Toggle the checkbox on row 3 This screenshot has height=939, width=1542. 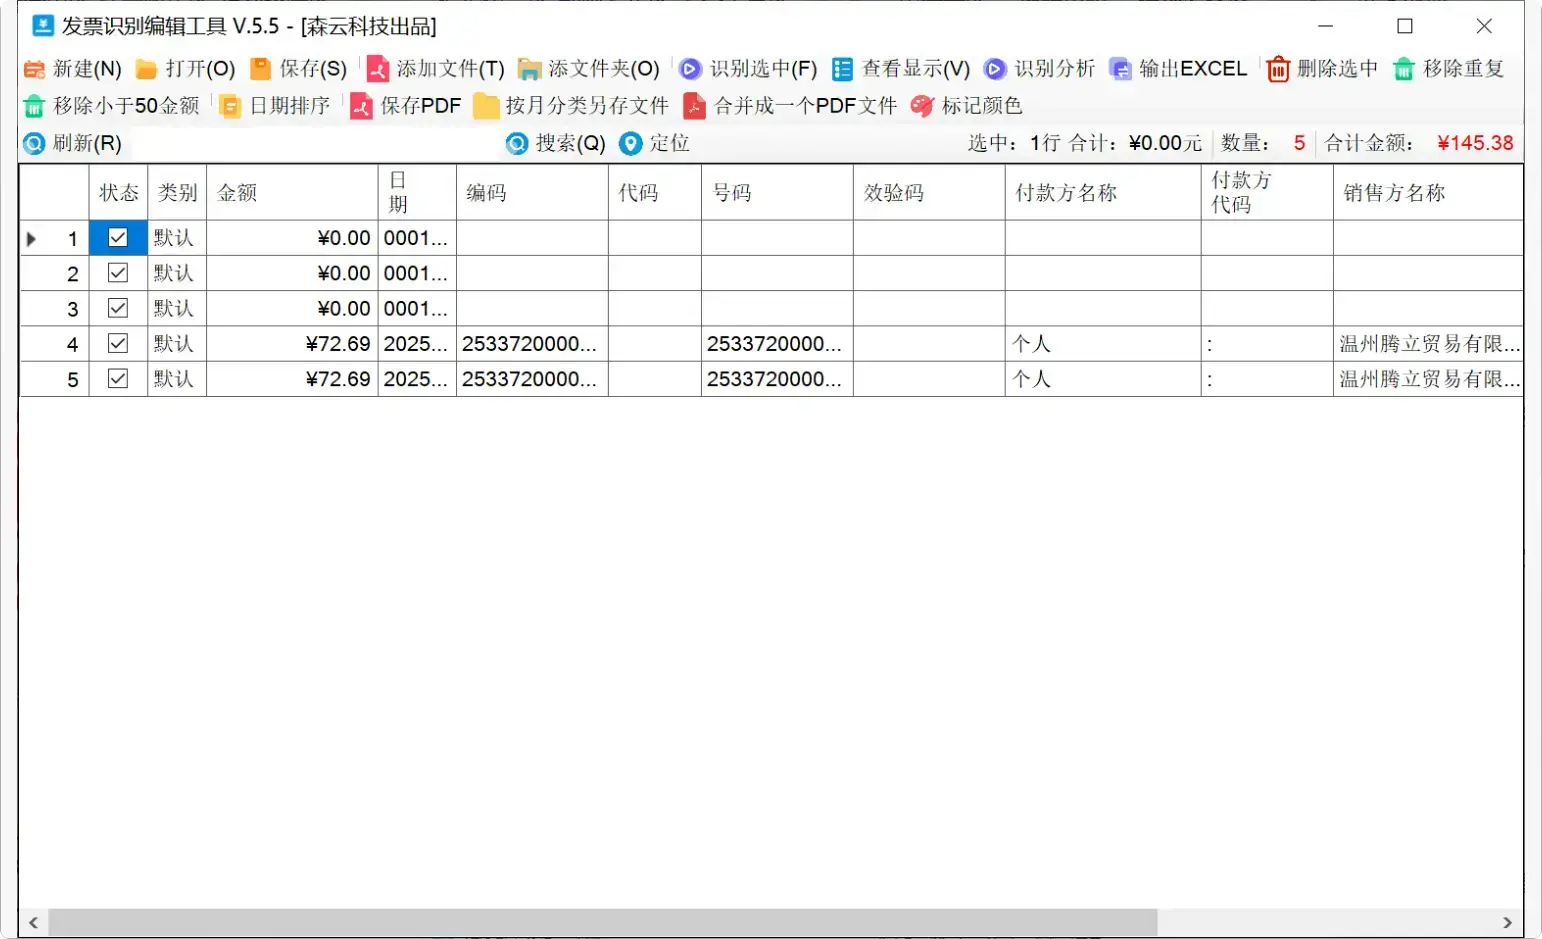click(x=117, y=308)
